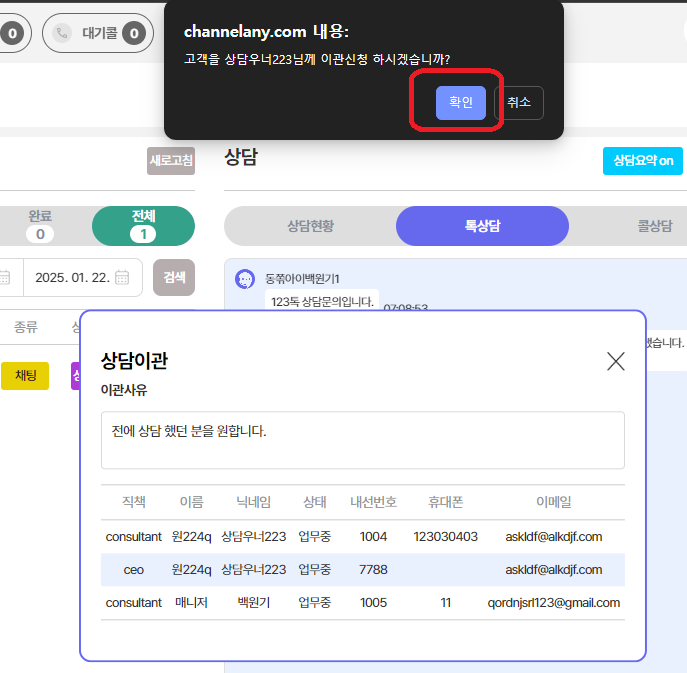Screen dimensions: 687x673
Task: Click the 새로고침 refresh button
Action: point(171,160)
